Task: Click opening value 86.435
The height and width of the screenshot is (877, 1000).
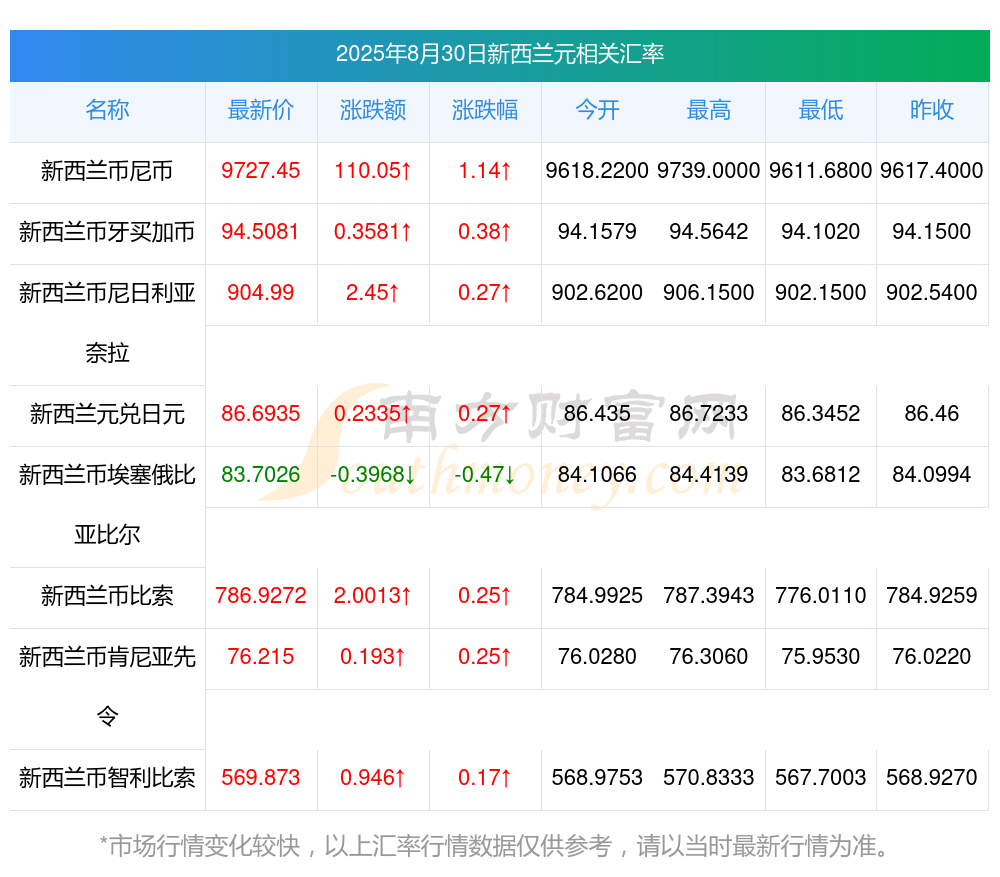Action: pyautogui.click(x=597, y=413)
